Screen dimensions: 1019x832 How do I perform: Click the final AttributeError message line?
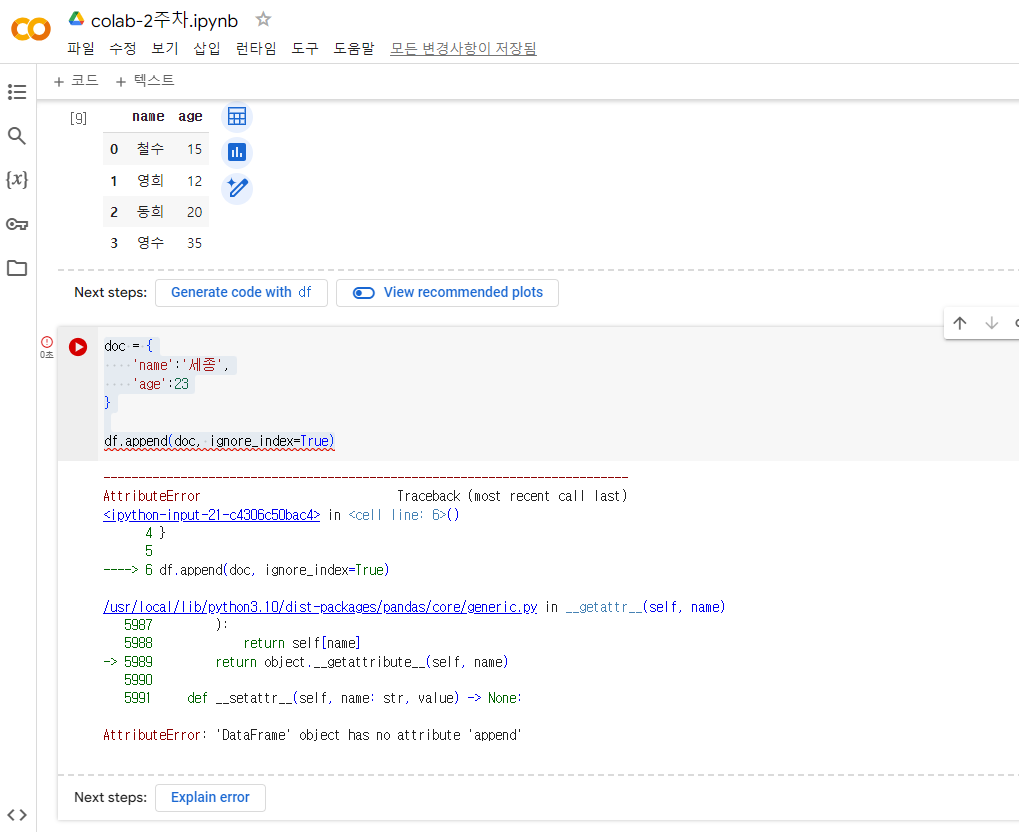coord(313,735)
